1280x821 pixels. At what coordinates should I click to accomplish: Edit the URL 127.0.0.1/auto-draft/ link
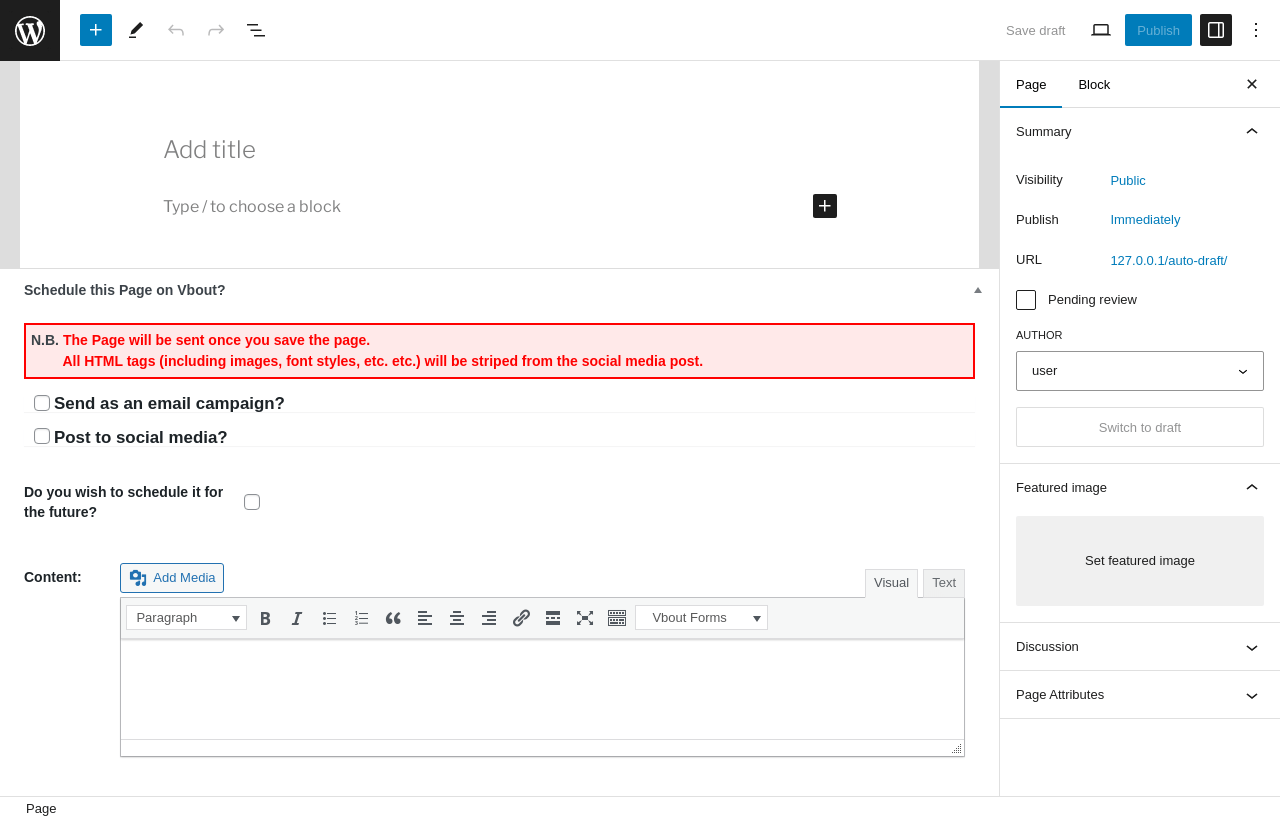point(1169,260)
